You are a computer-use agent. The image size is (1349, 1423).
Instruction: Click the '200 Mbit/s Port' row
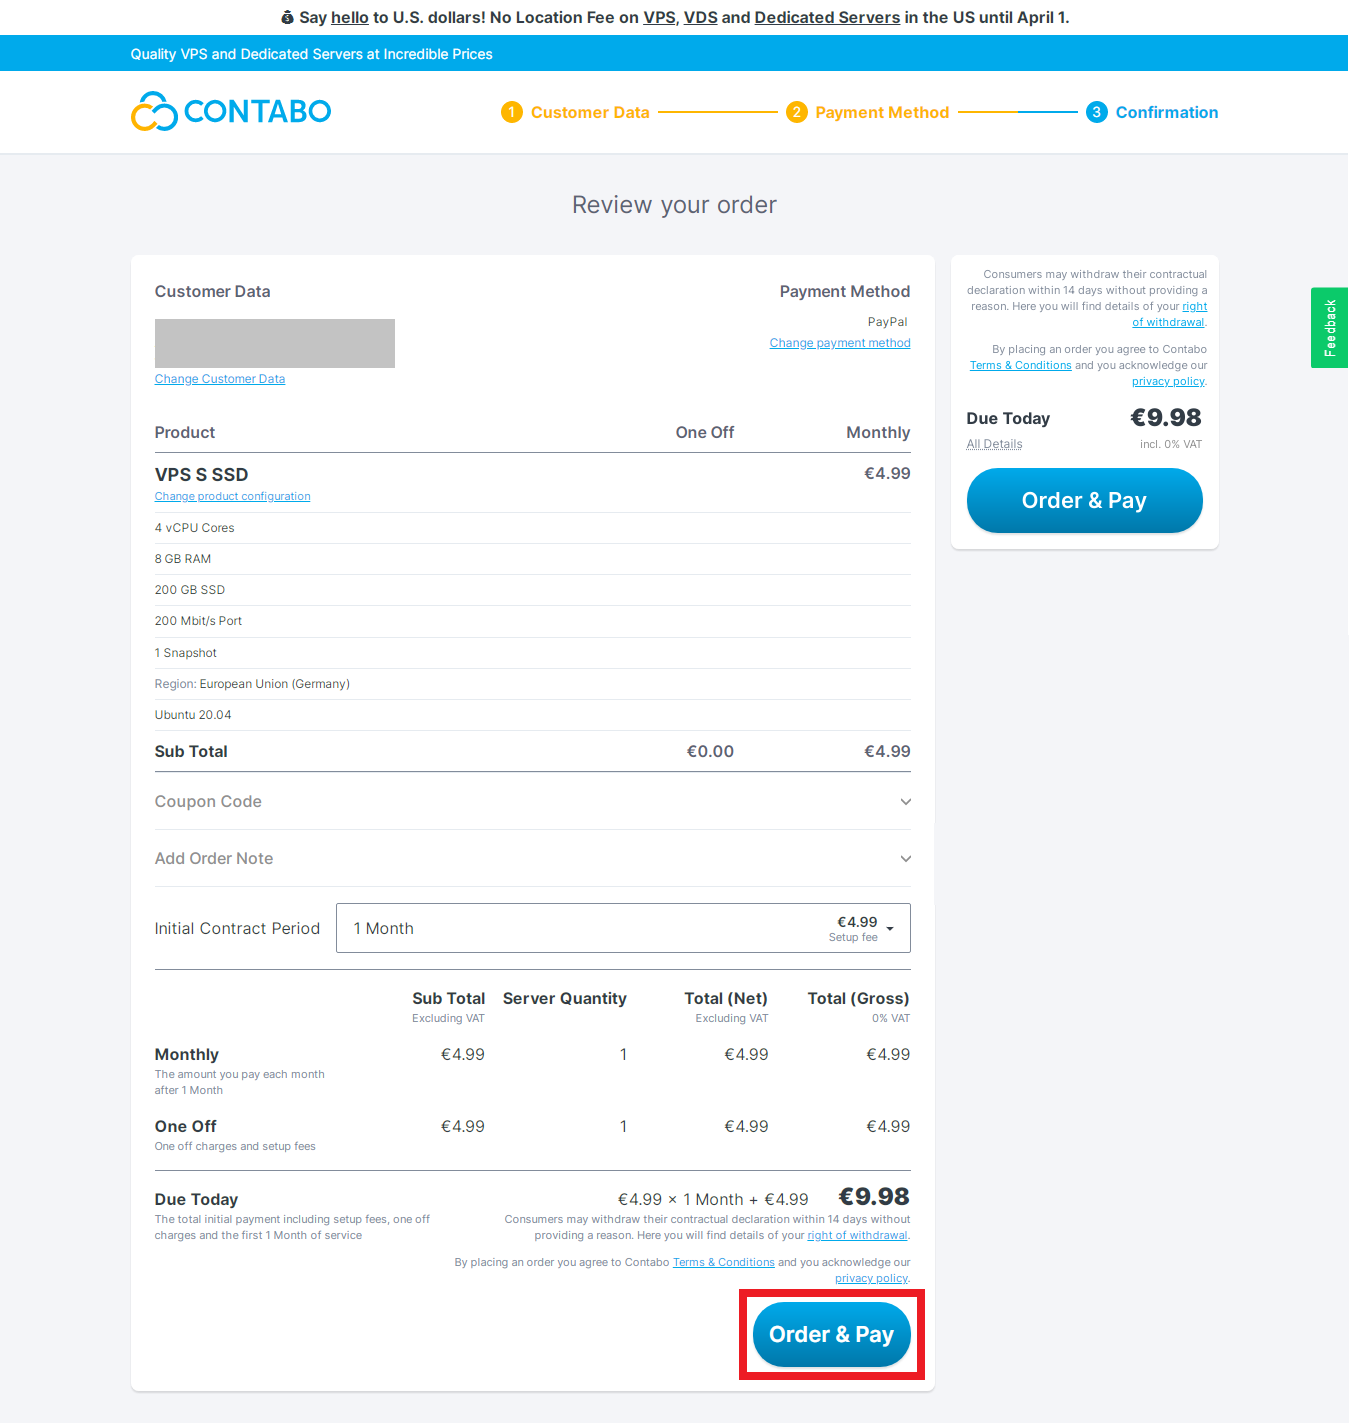point(533,621)
